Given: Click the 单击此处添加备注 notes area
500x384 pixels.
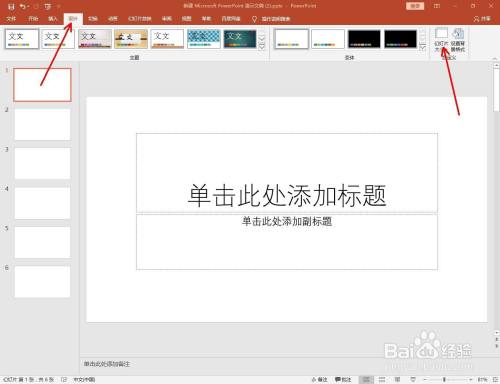Looking at the screenshot, I should pos(107,364).
